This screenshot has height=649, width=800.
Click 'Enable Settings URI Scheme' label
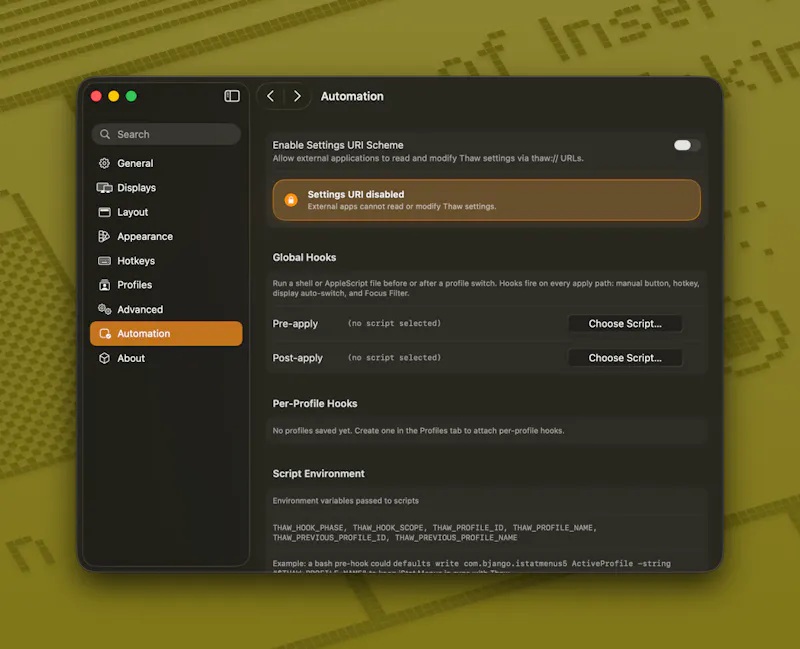click(338, 145)
